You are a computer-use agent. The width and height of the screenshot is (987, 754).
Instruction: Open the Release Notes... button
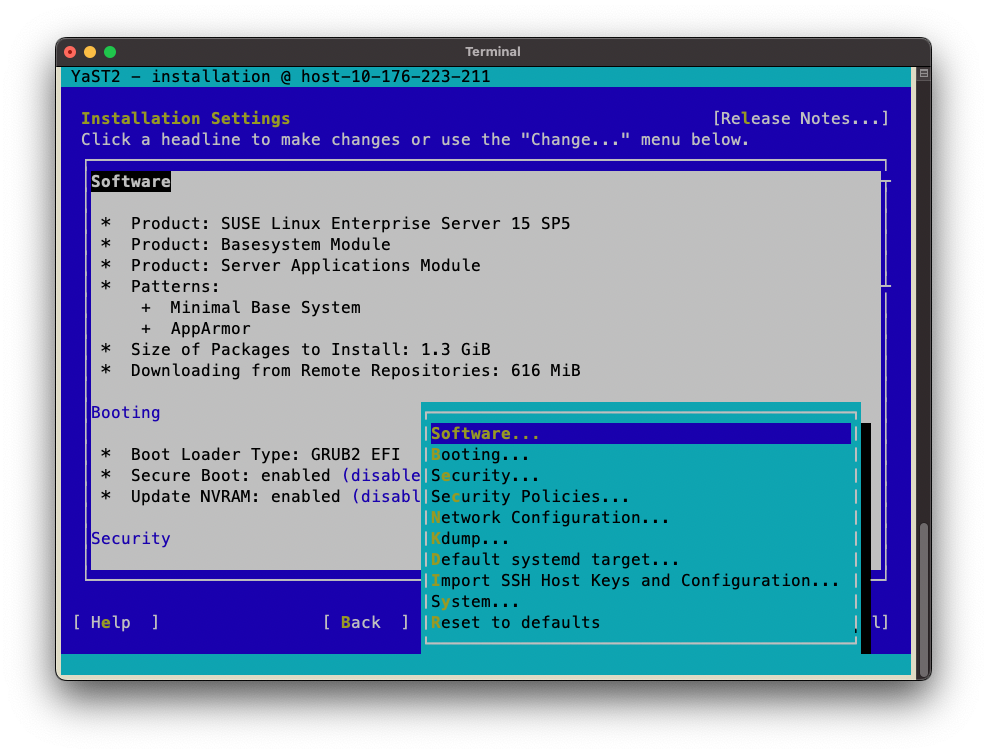(x=800, y=119)
